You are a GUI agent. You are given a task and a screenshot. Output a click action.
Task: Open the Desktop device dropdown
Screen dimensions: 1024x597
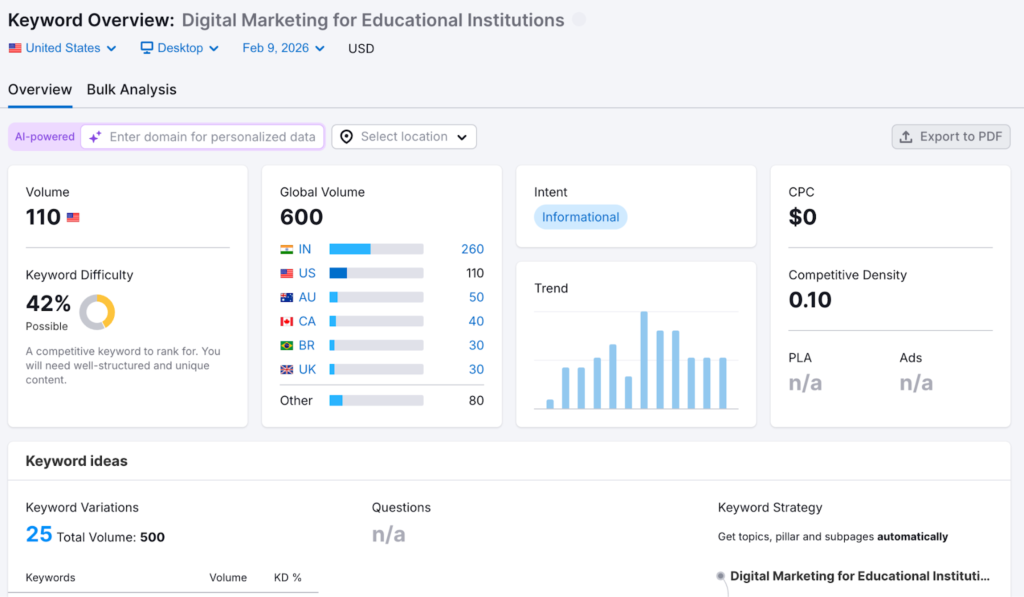click(179, 48)
